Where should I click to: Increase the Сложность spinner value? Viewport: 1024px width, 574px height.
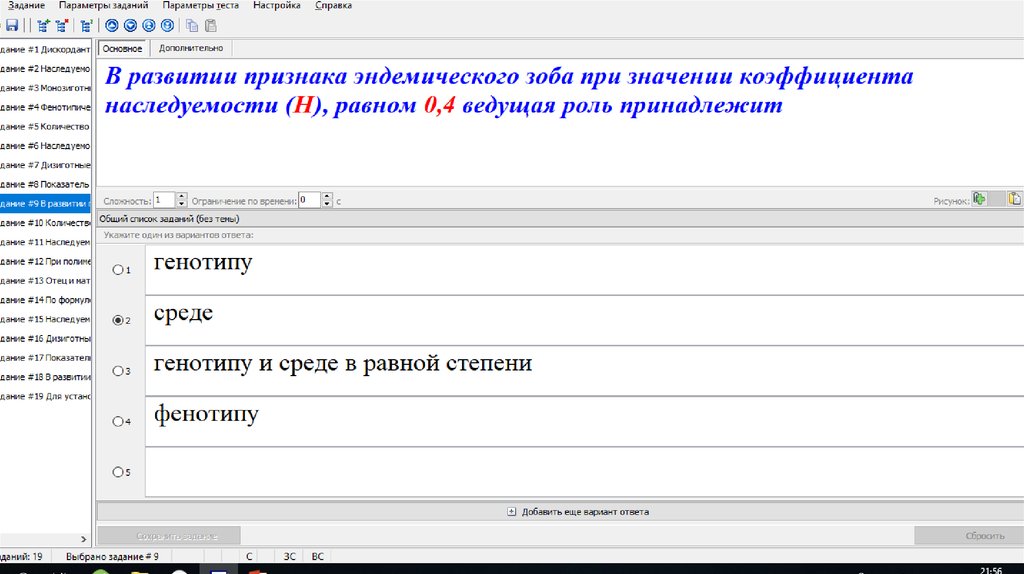(x=182, y=196)
